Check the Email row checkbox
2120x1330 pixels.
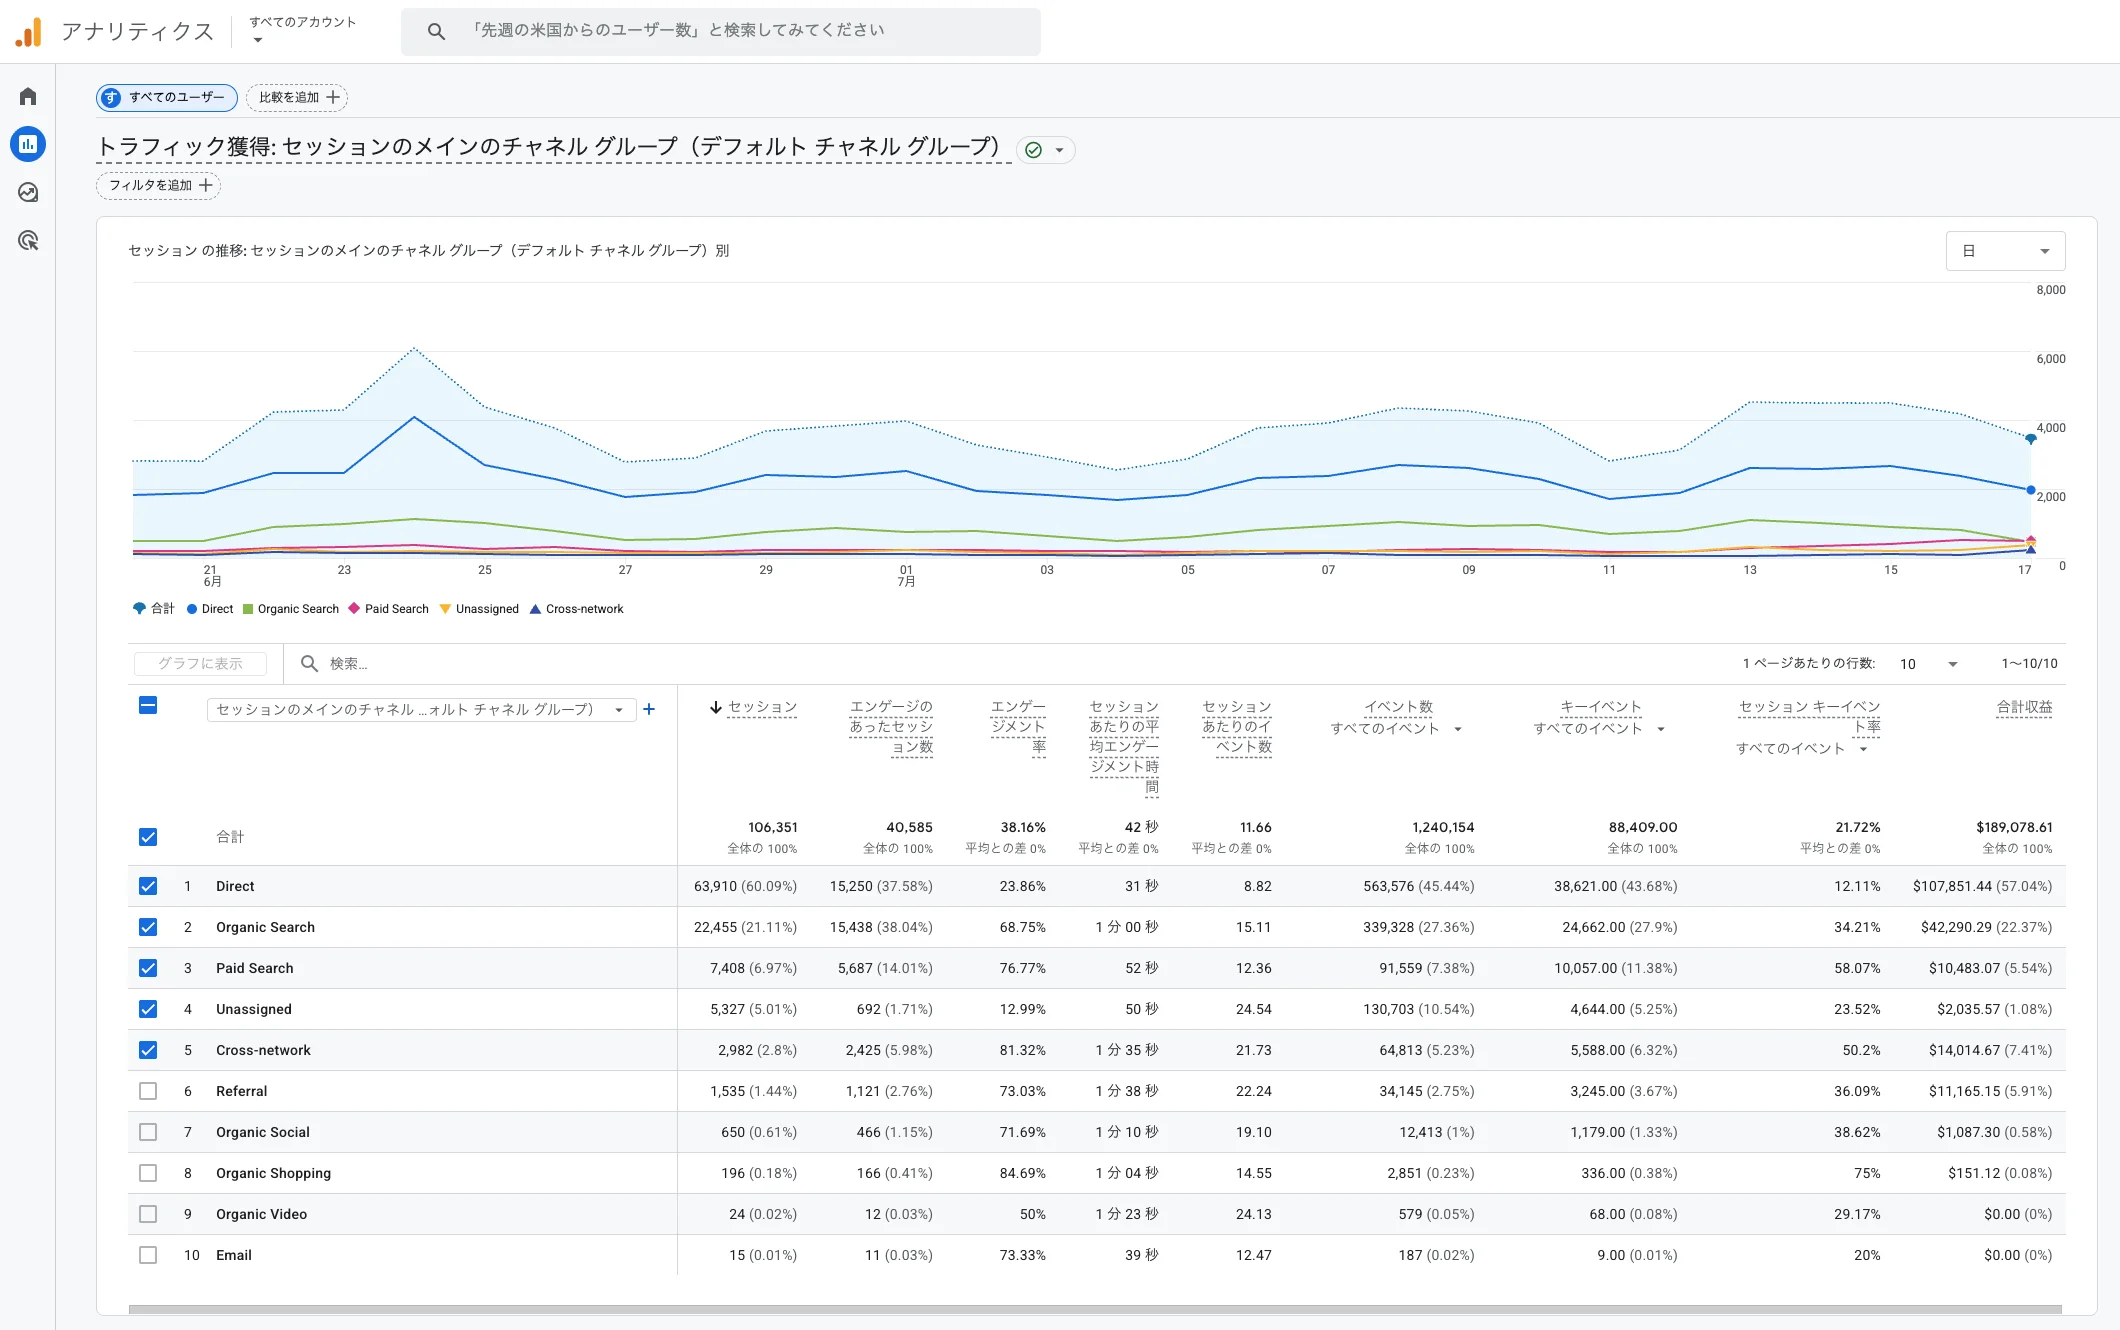pyautogui.click(x=148, y=1255)
